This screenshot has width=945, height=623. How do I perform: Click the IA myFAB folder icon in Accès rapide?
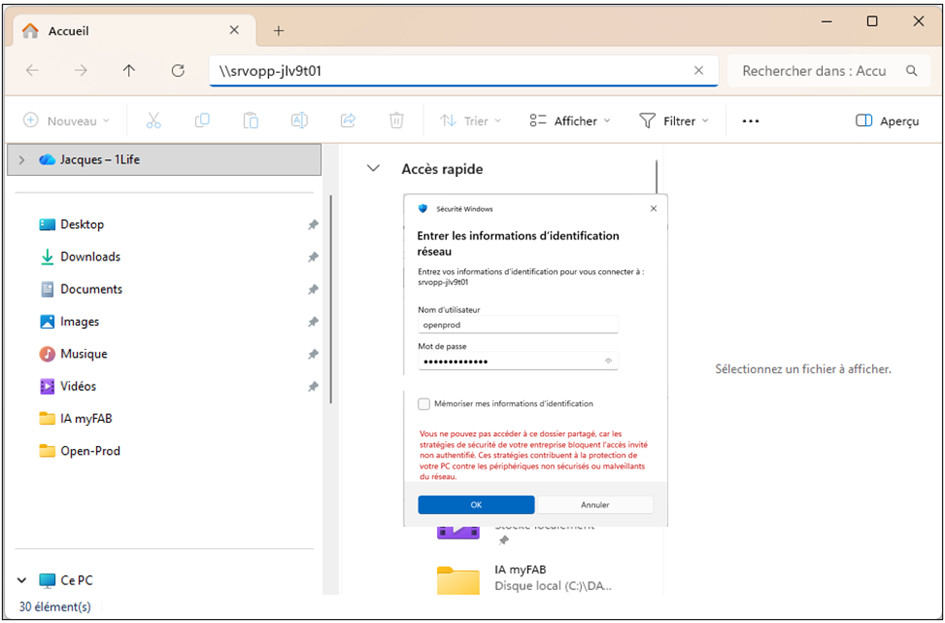pyautogui.click(x=458, y=580)
